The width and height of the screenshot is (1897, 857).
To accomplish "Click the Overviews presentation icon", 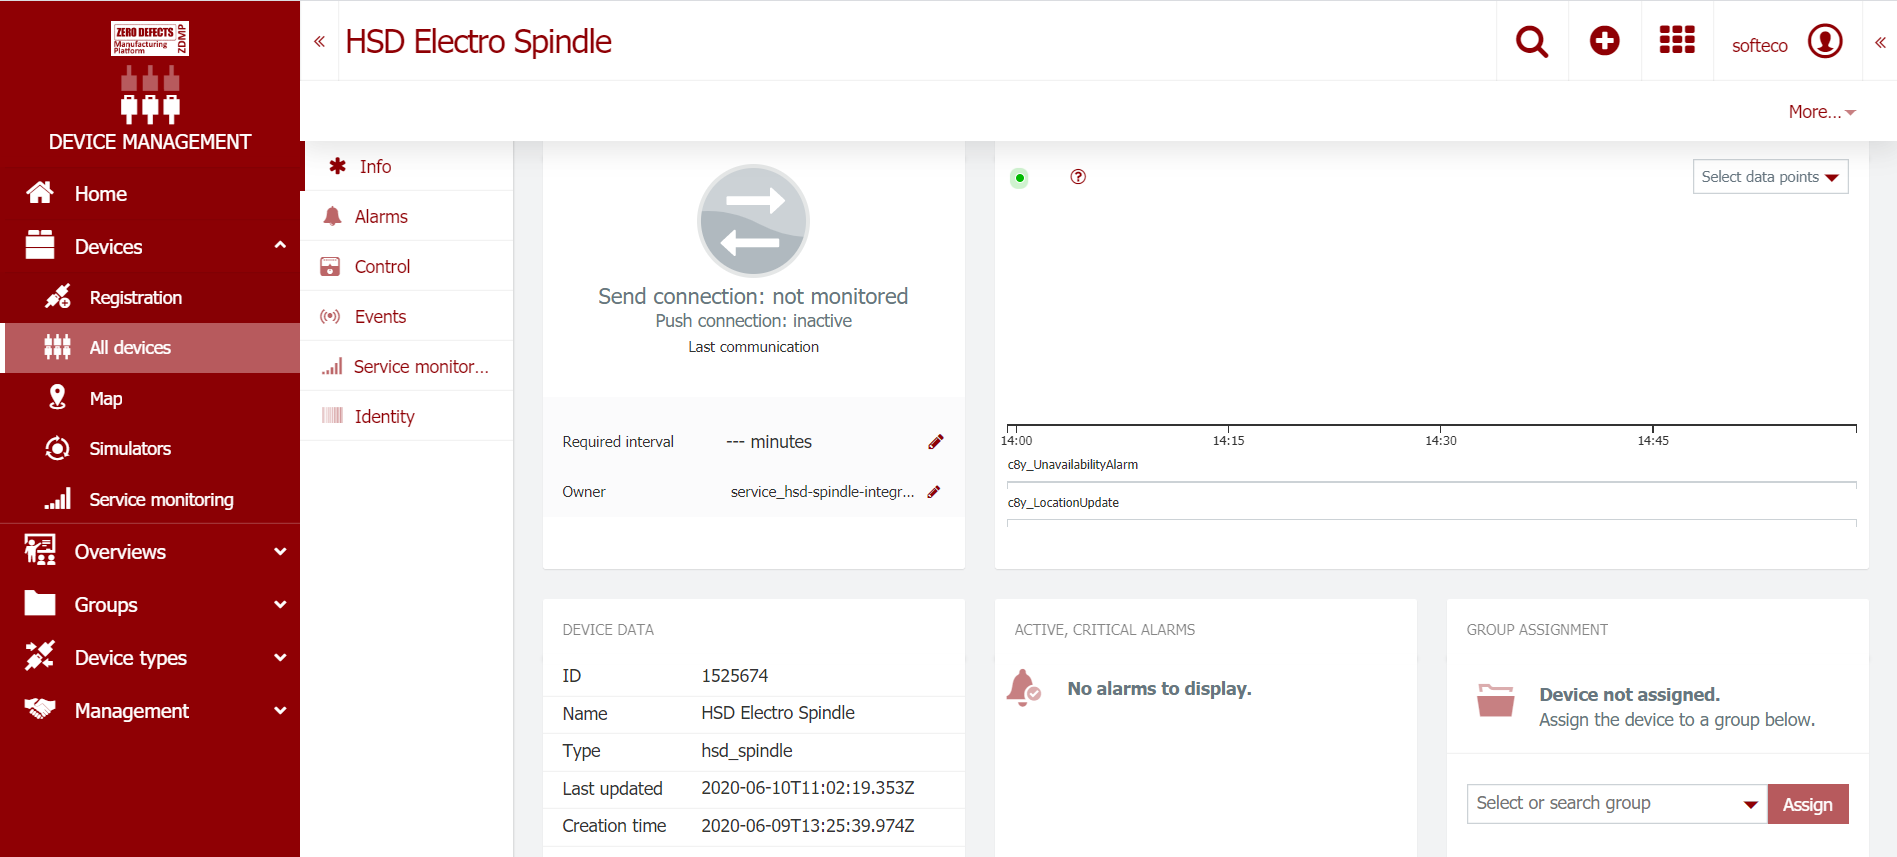I will click(x=40, y=550).
